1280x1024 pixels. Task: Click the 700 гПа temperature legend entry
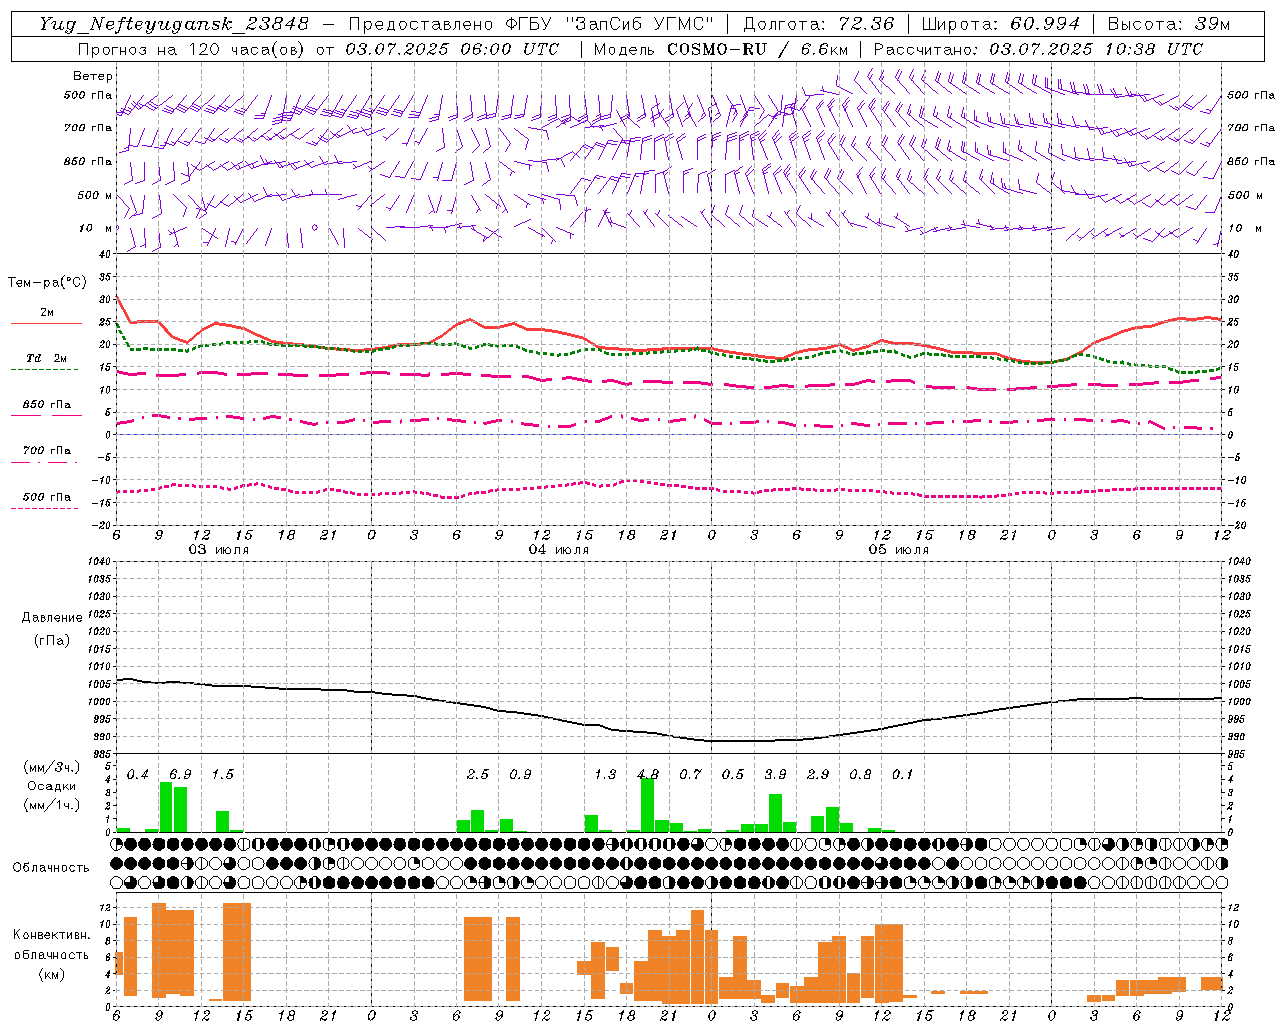46,451
